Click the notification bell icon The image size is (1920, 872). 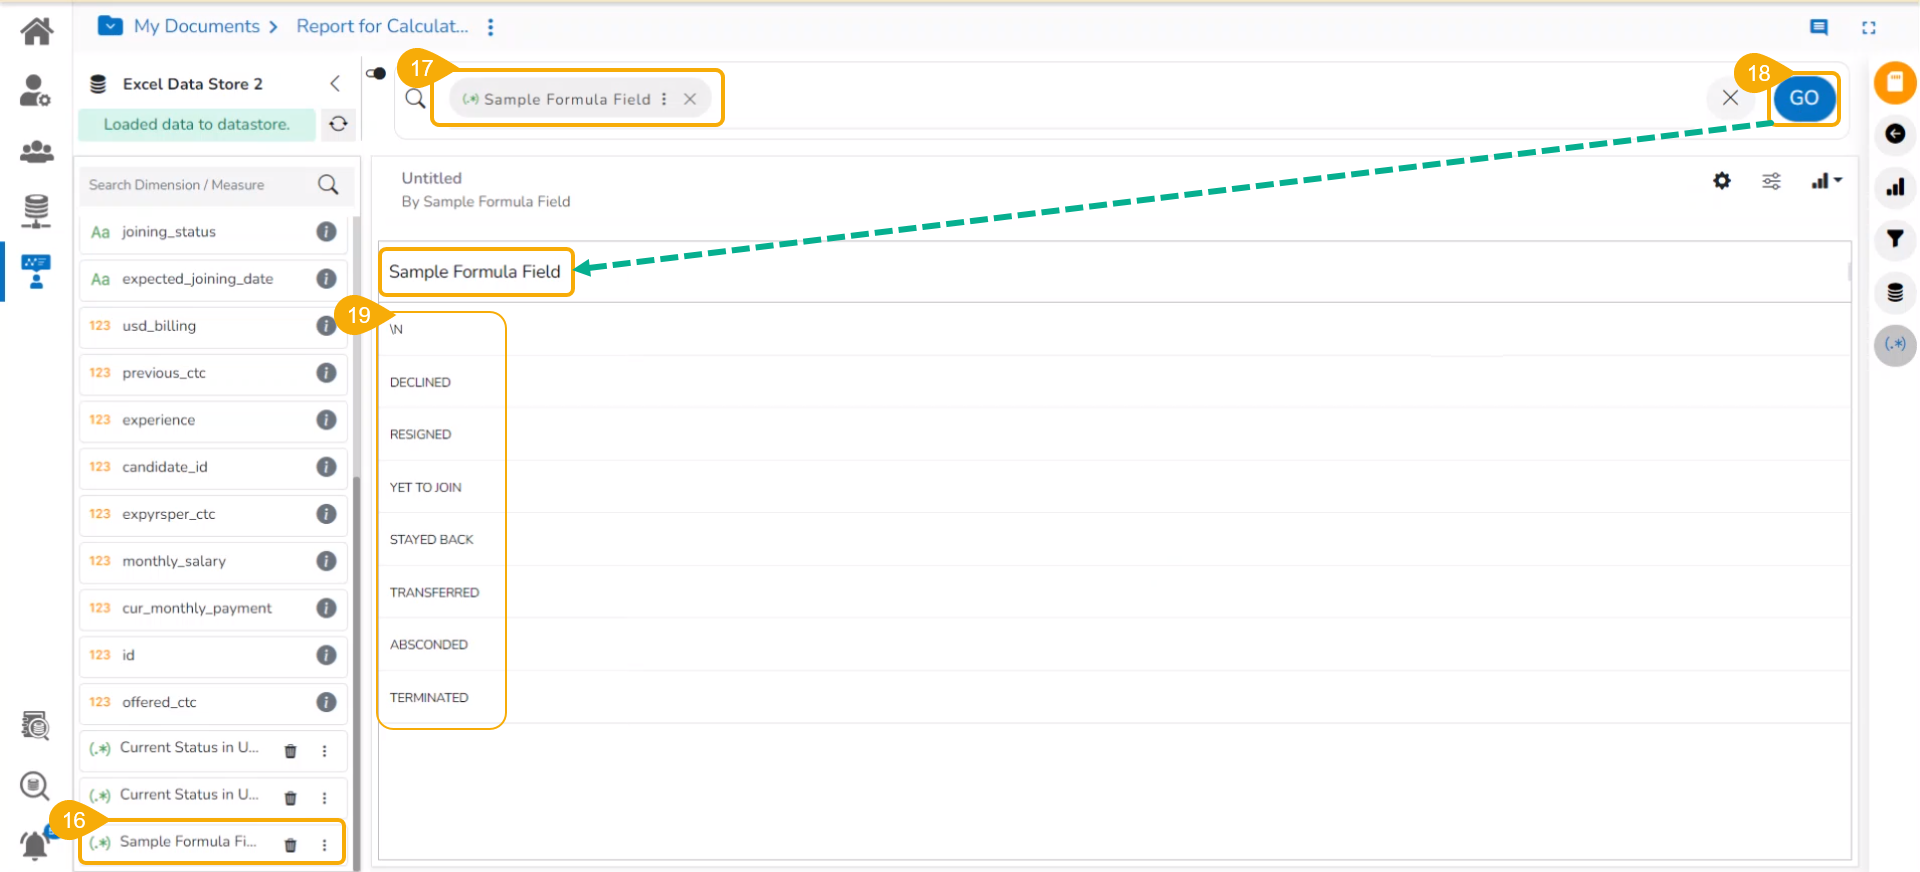pos(35,846)
